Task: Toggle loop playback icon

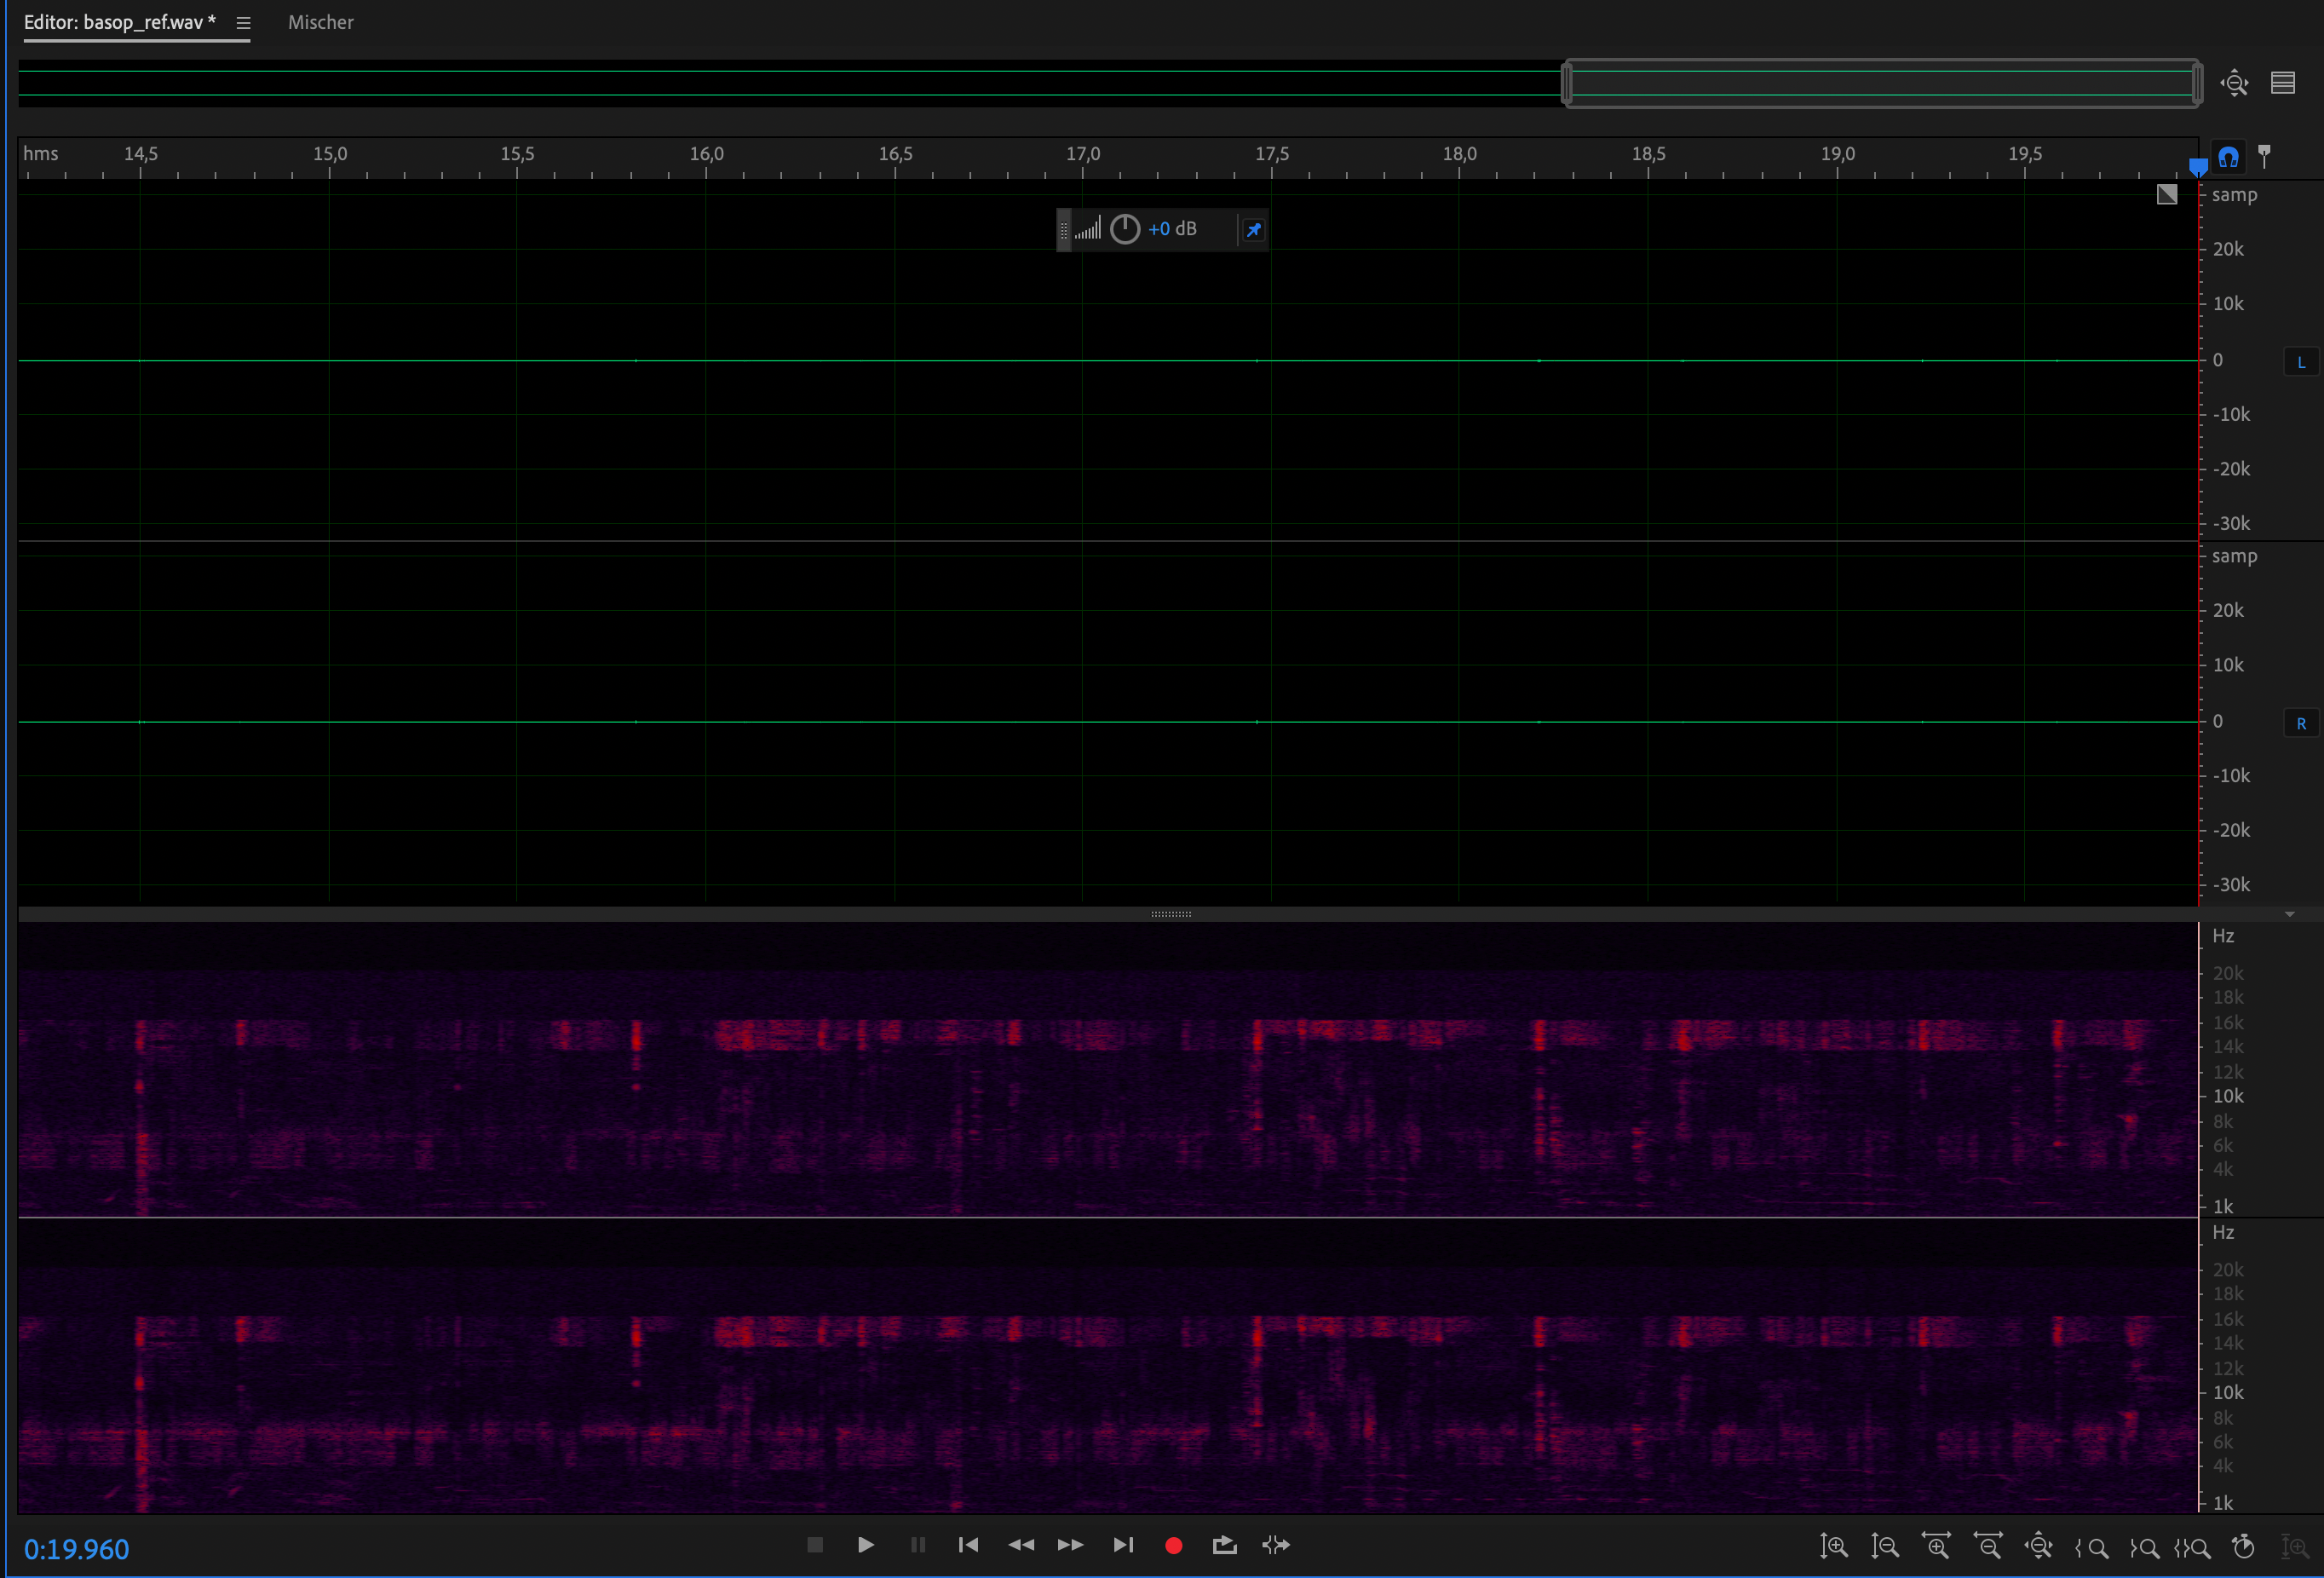Action: coord(1224,1545)
